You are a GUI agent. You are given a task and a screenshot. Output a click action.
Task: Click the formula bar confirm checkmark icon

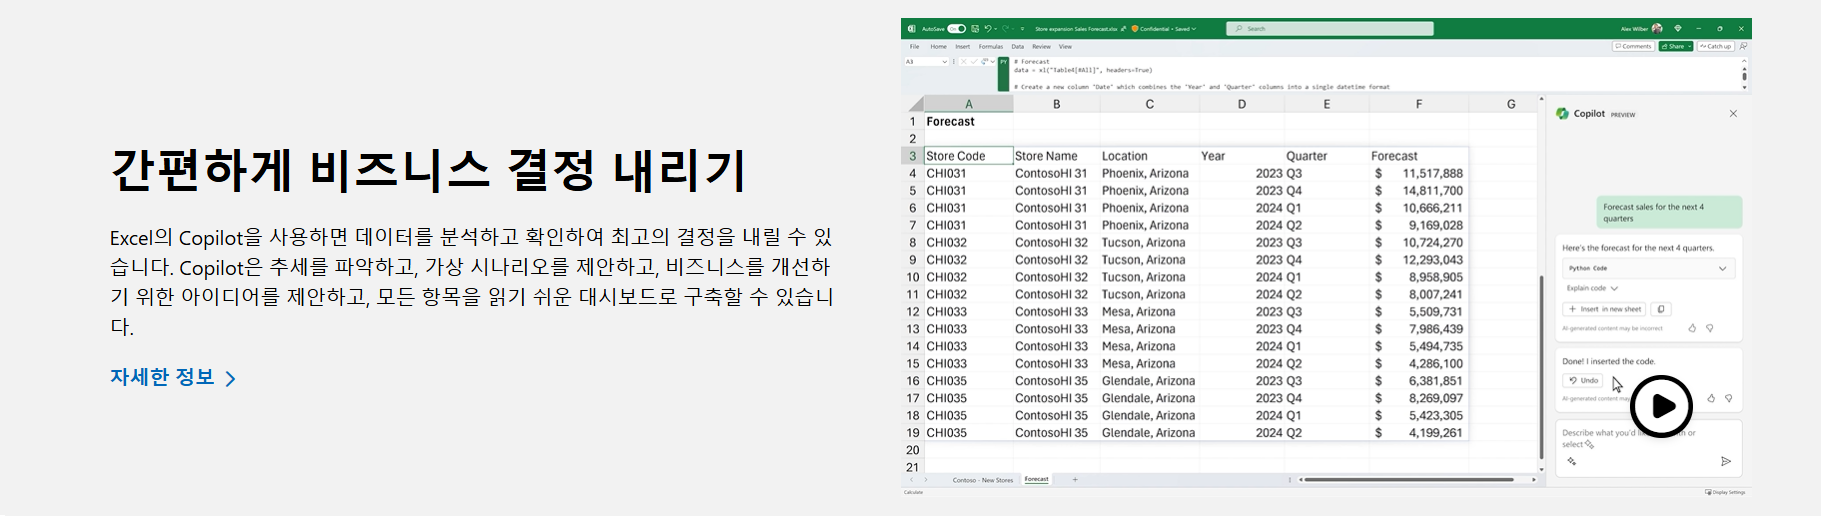973,62
